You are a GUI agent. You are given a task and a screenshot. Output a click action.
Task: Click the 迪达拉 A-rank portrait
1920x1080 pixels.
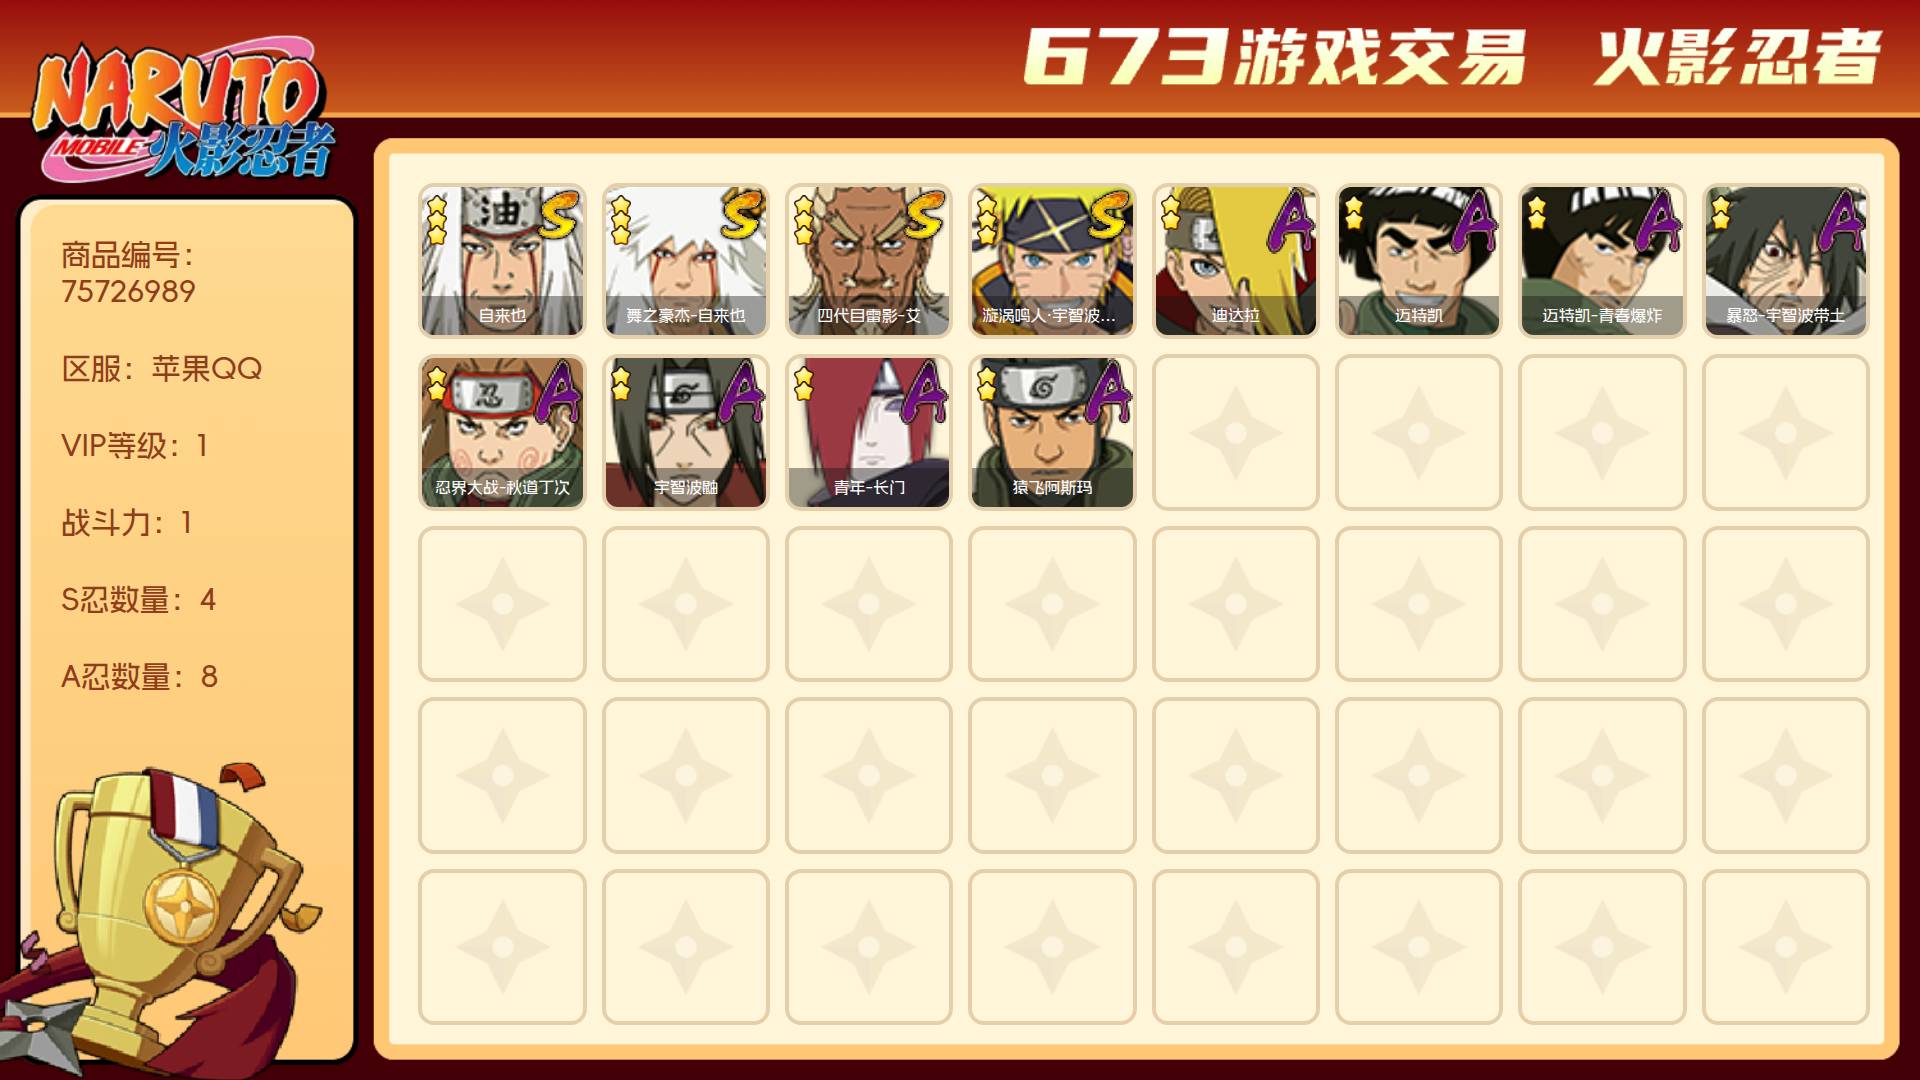pyautogui.click(x=1235, y=261)
